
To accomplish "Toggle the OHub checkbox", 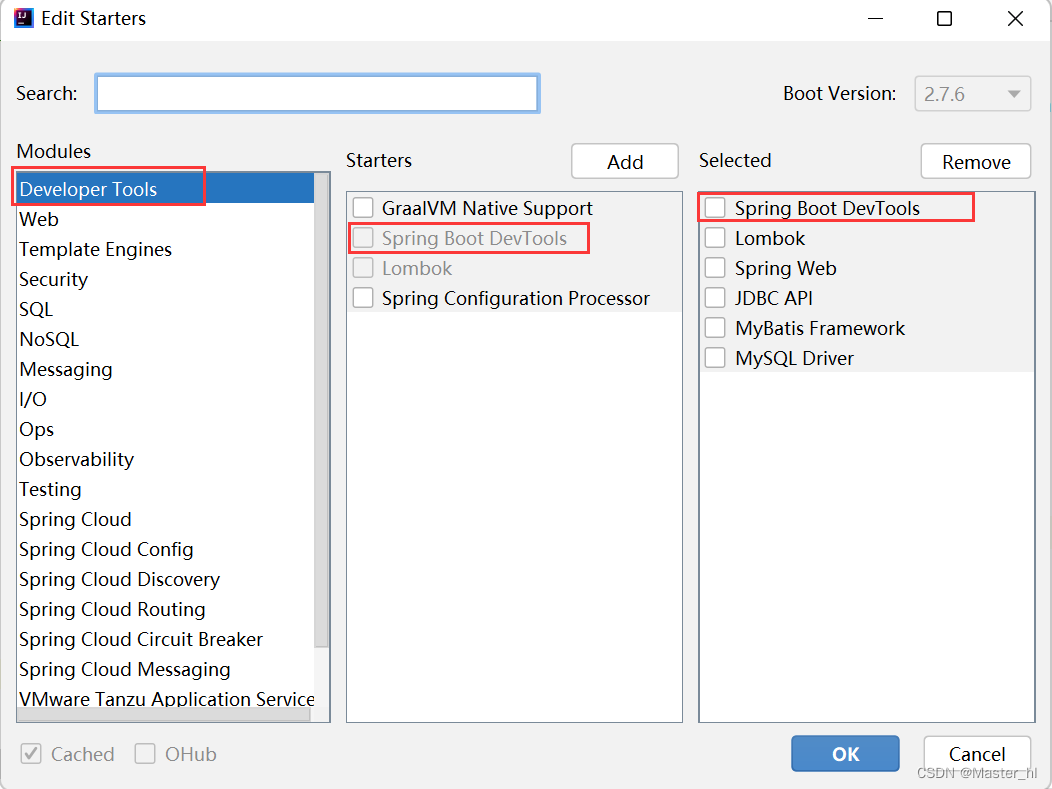I will point(145,754).
